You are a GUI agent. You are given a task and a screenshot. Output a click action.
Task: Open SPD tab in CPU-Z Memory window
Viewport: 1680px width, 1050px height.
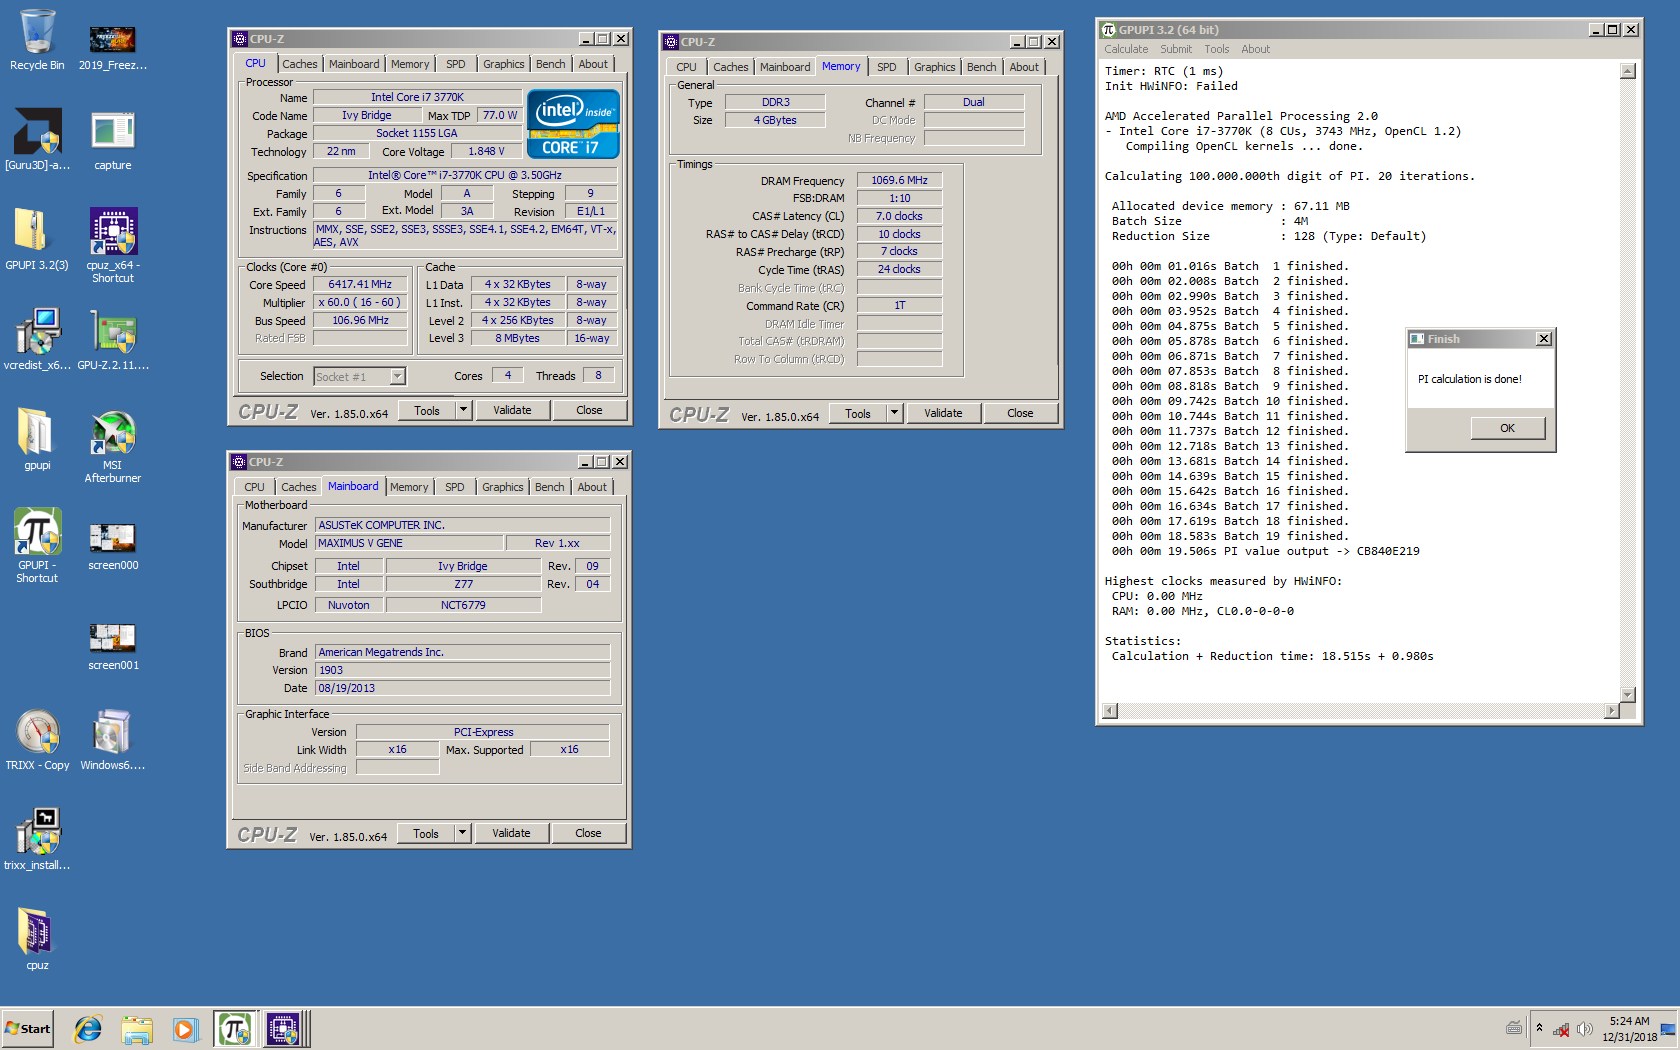[887, 67]
